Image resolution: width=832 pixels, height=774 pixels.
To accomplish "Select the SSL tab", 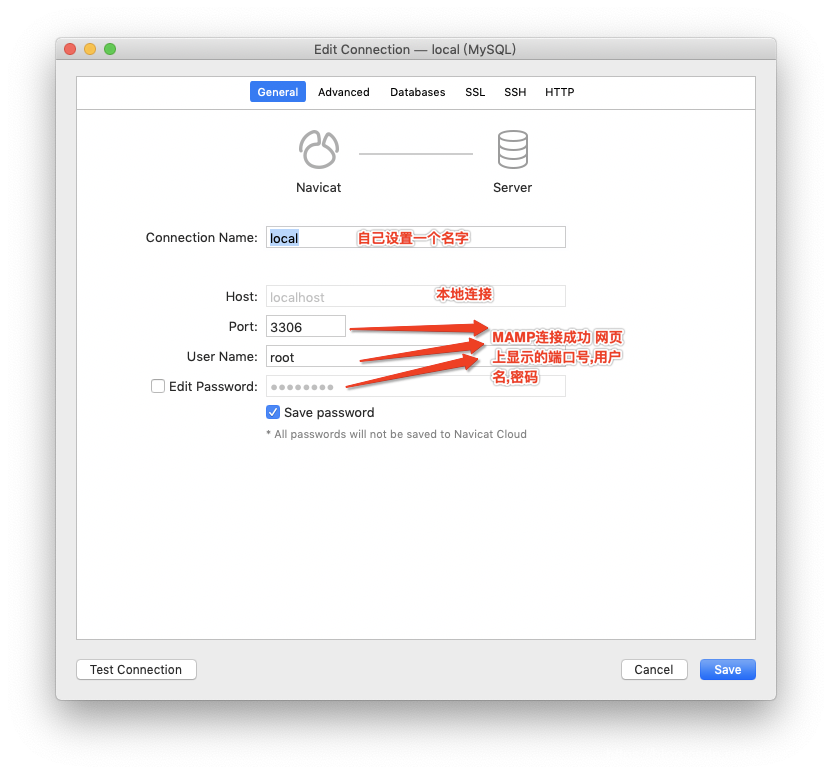I will [x=475, y=92].
